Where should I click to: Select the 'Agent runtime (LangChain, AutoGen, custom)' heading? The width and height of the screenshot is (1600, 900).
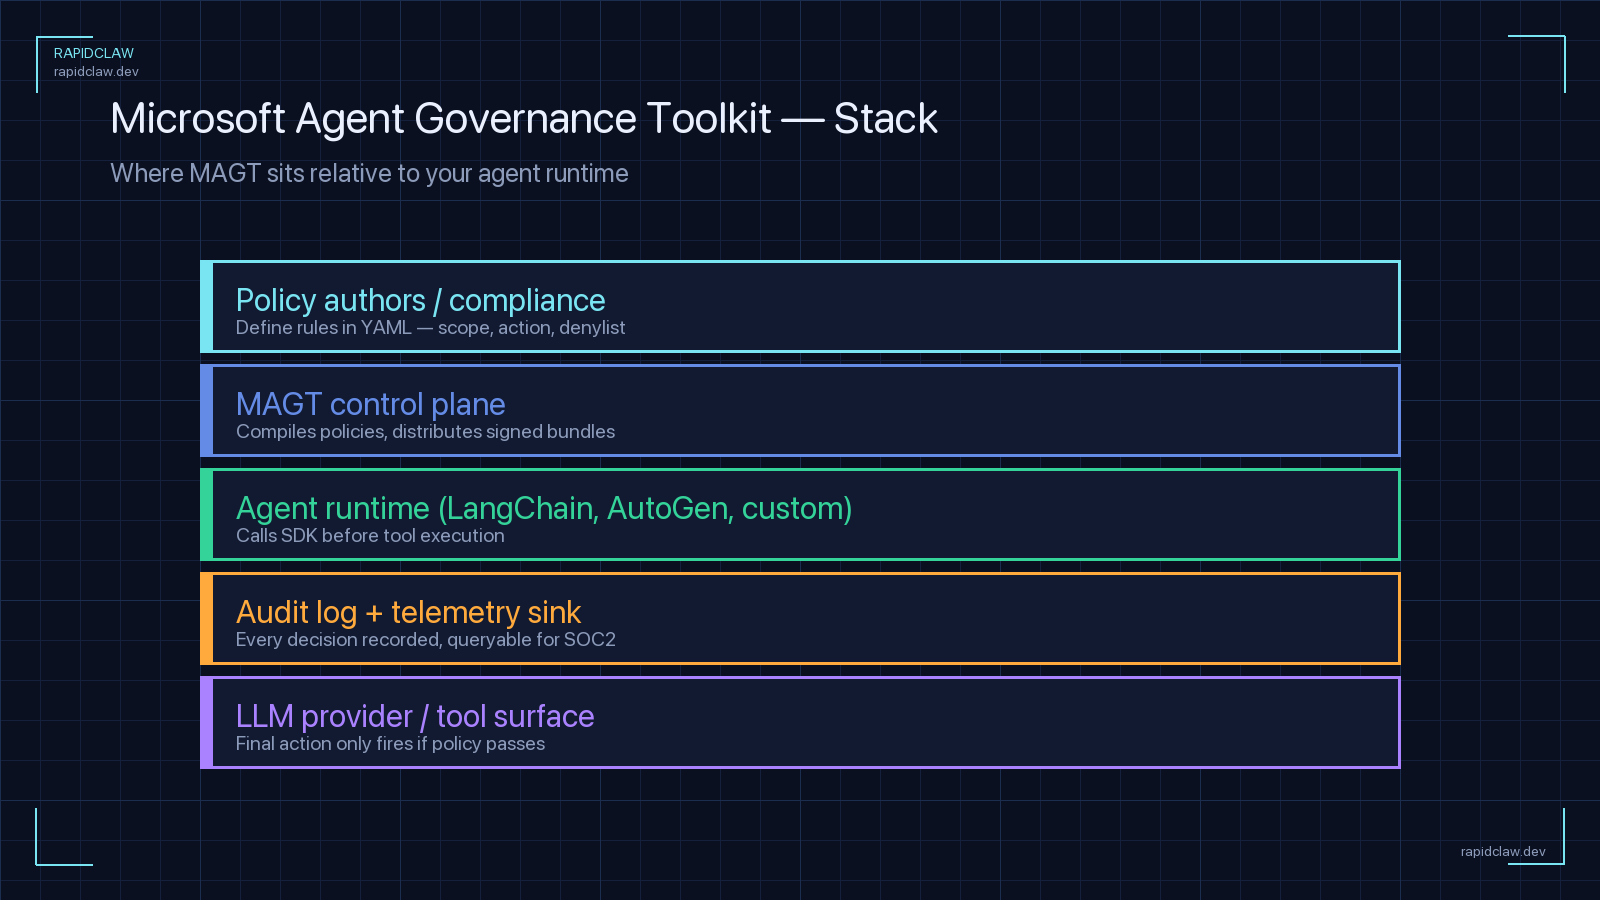click(544, 508)
